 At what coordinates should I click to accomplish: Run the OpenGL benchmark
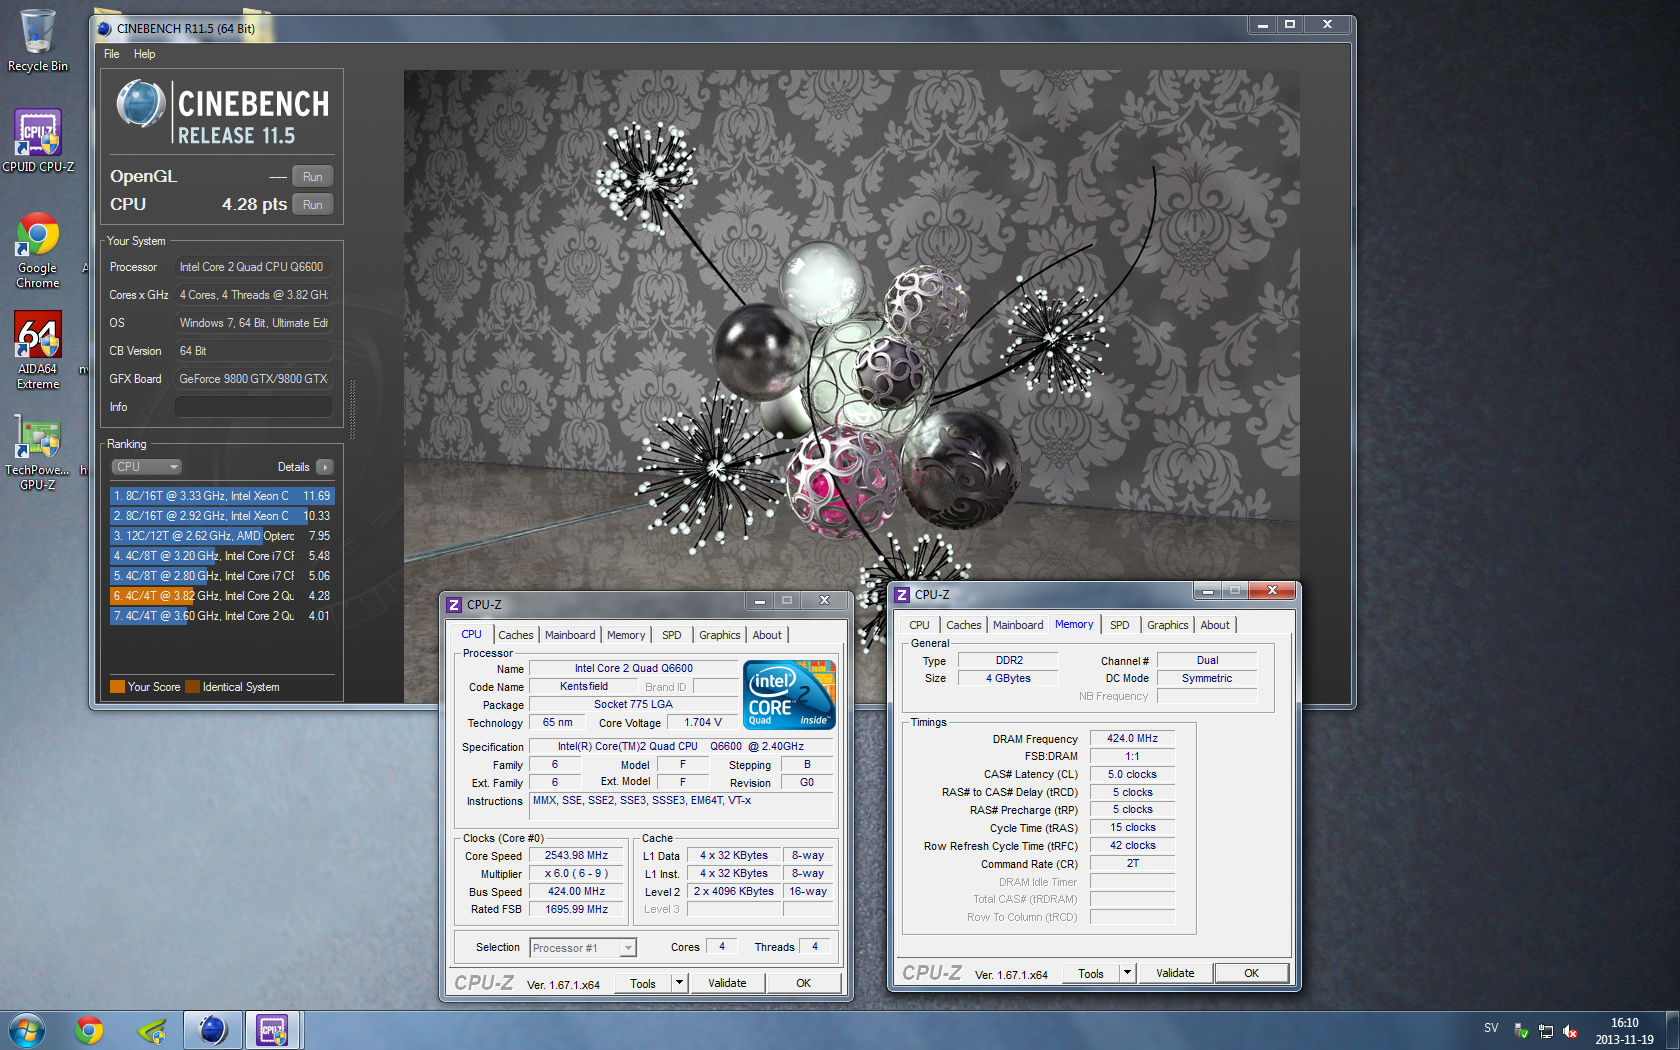tap(313, 177)
